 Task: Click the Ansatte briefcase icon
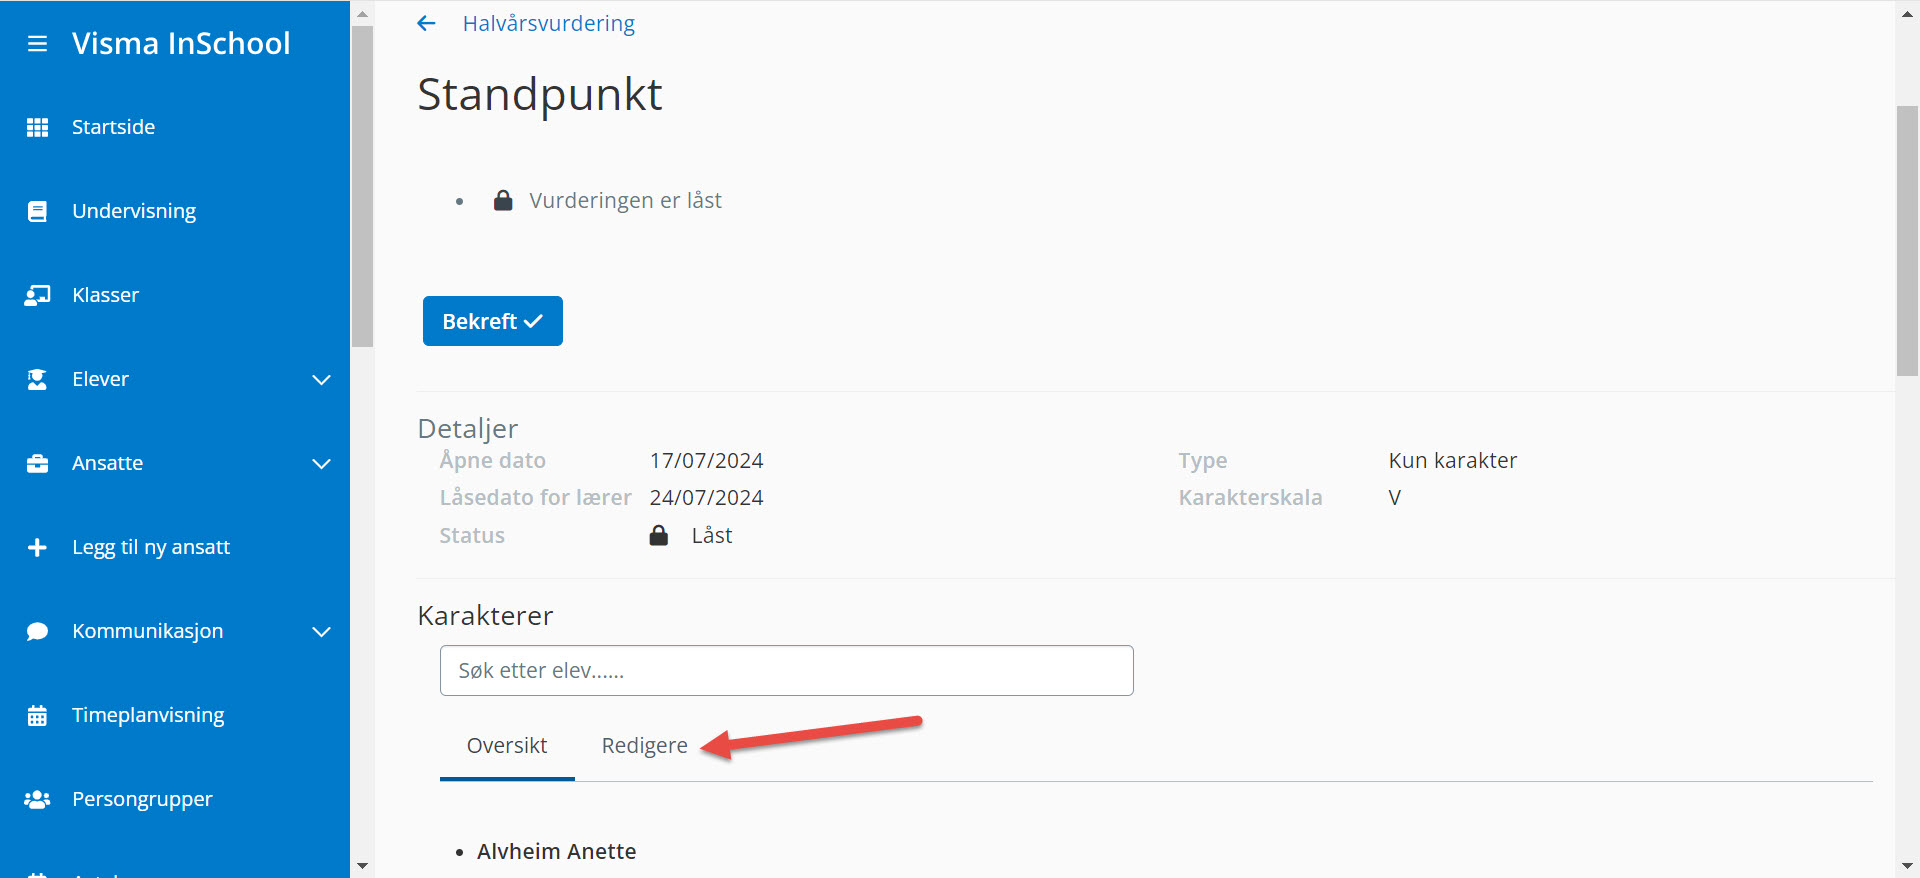click(37, 463)
